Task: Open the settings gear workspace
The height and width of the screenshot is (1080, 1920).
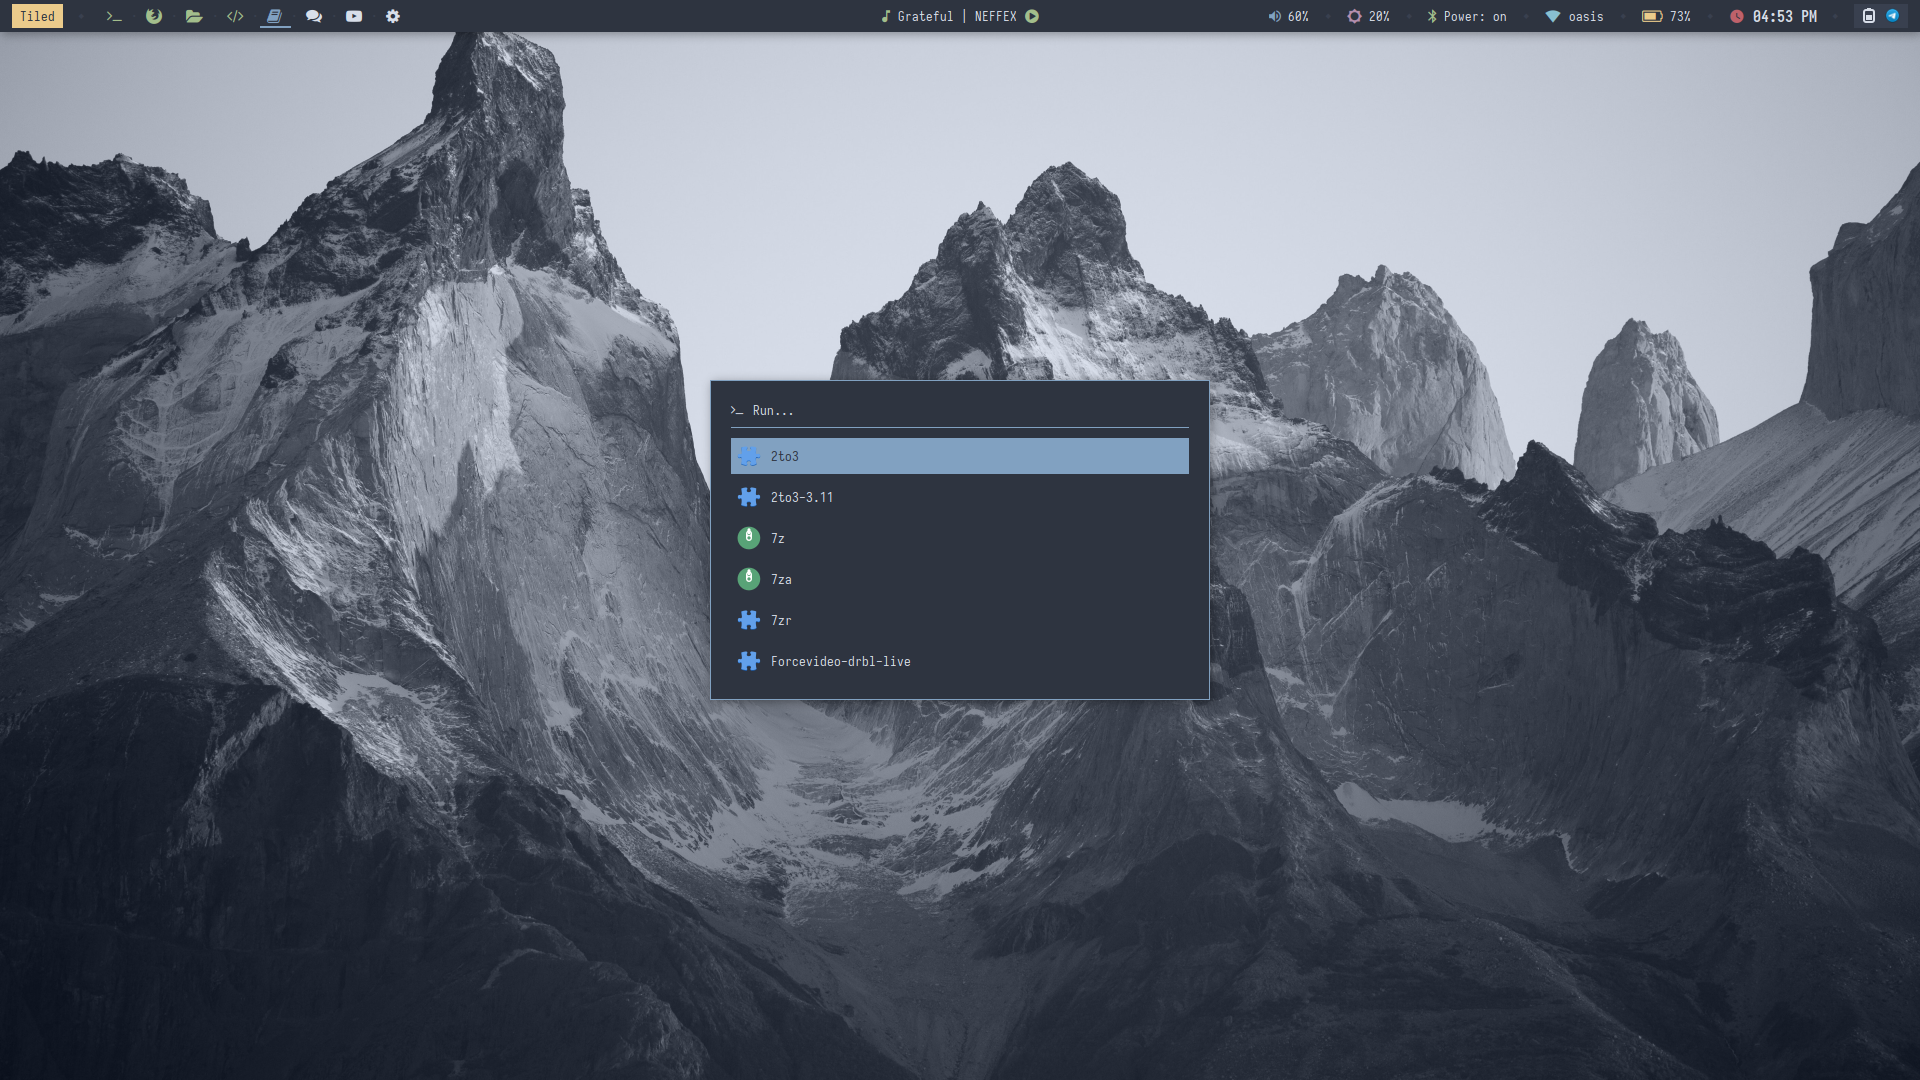Action: (393, 16)
